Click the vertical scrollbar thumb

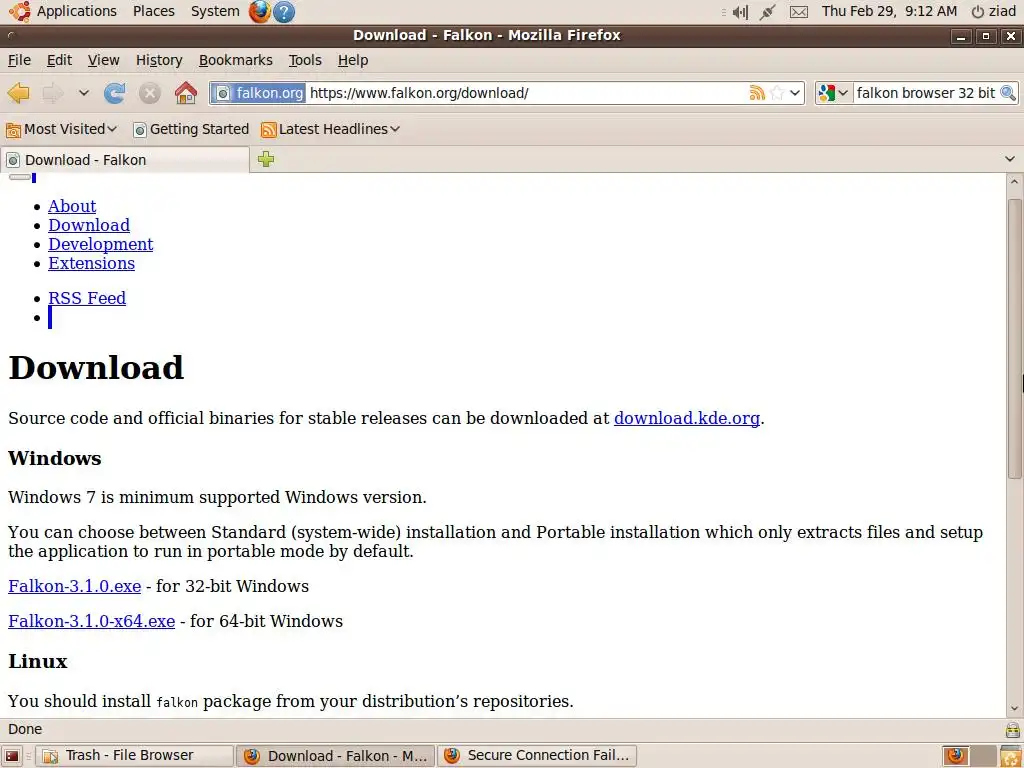(x=1014, y=338)
